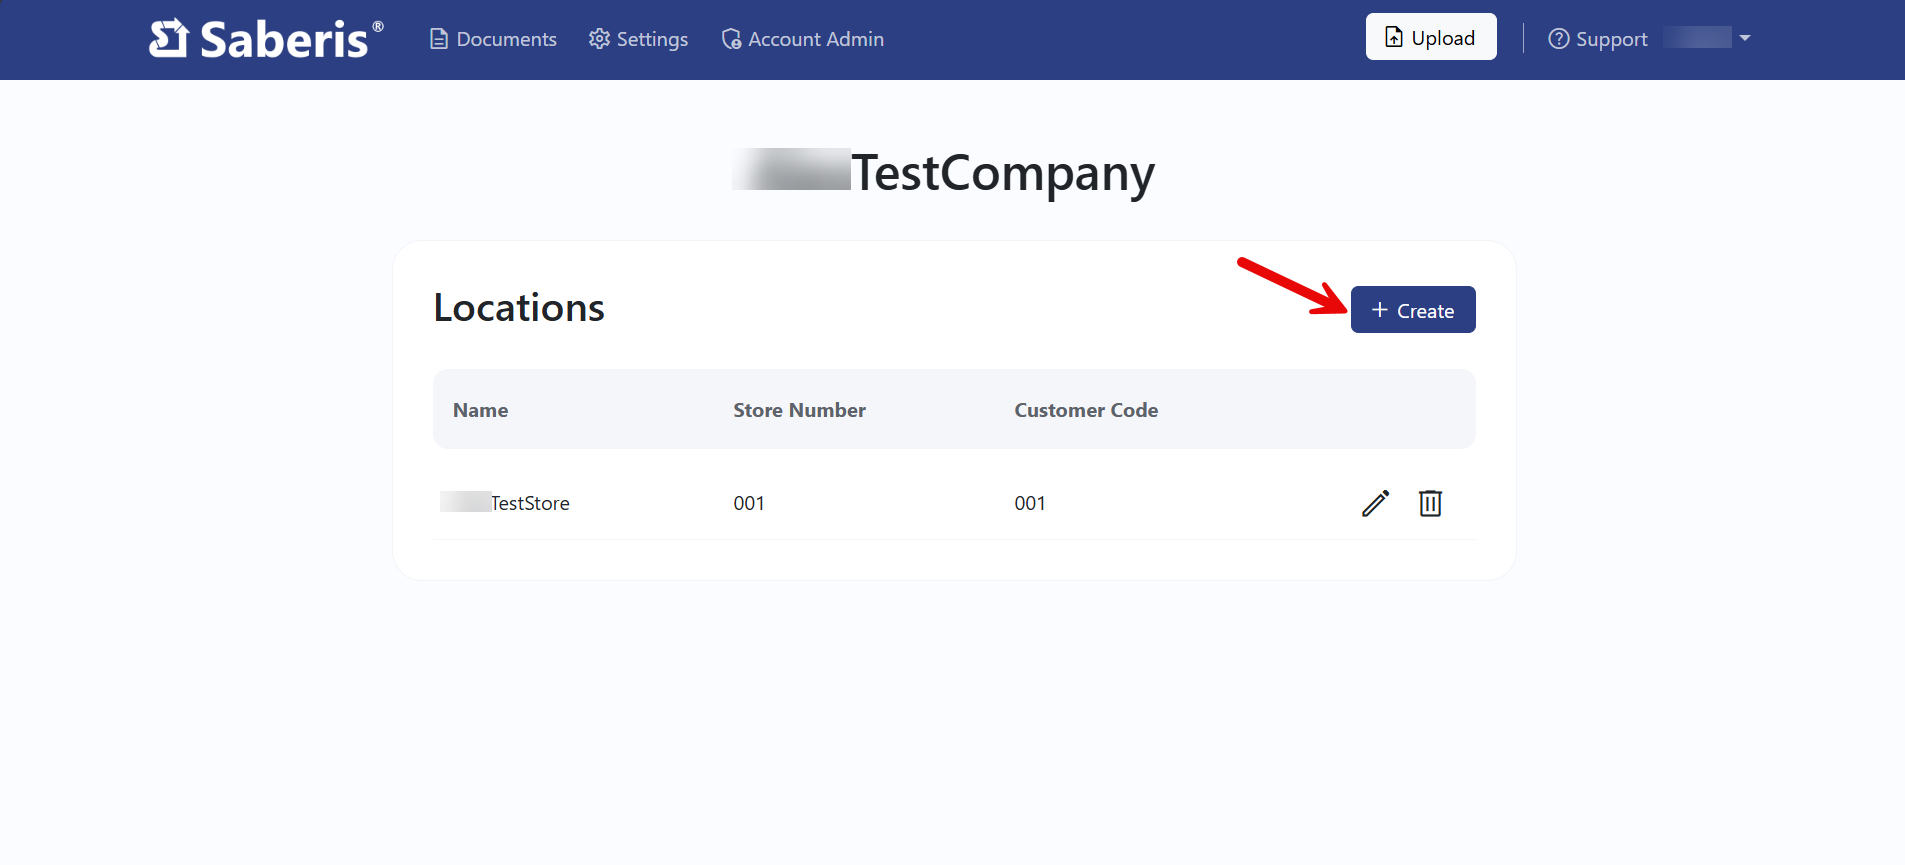Open the Support link text
The width and height of the screenshot is (1905, 865).
pyautogui.click(x=1611, y=39)
